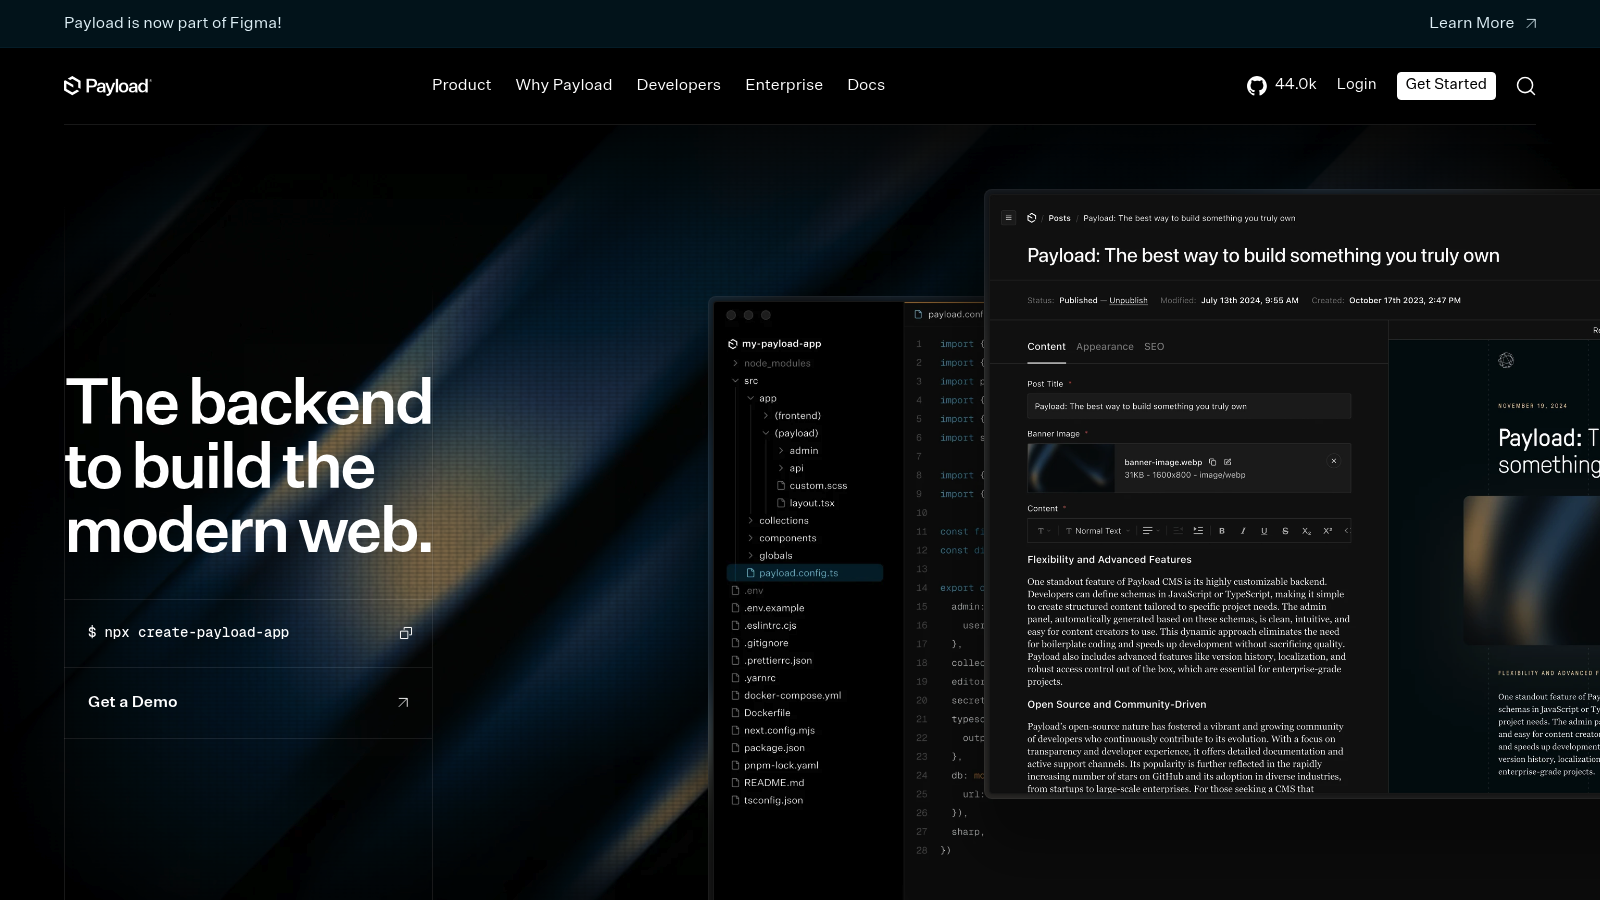Image resolution: width=1600 pixels, height=900 pixels.
Task: Underline text in the content editor
Action: point(1264,531)
